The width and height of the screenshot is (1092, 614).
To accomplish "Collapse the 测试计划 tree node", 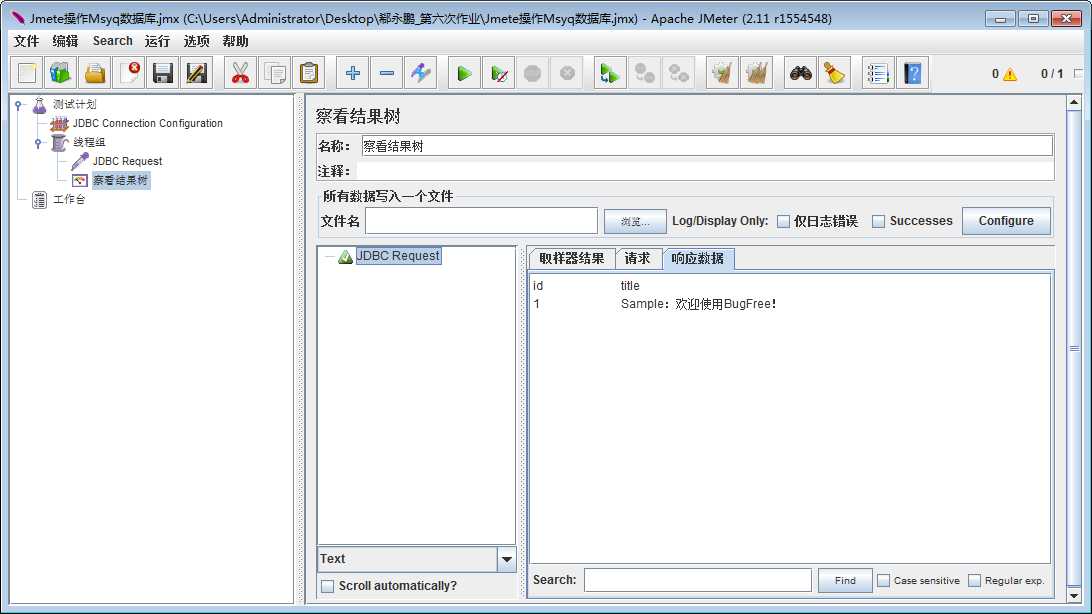I will [19, 104].
